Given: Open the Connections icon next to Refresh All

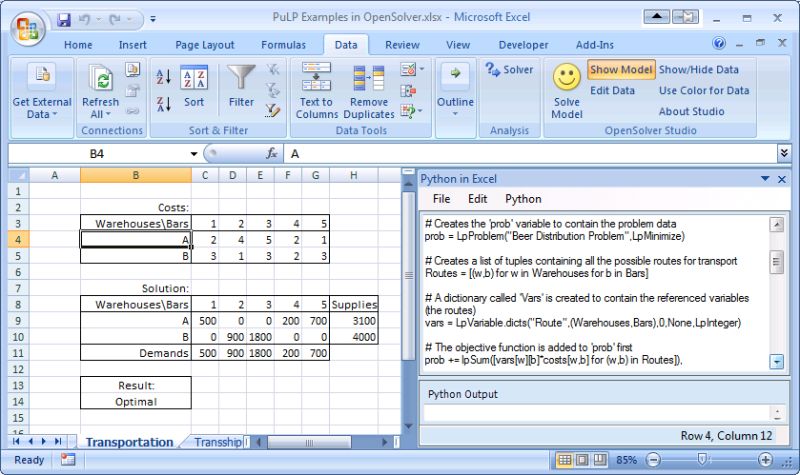Looking at the screenshot, I should [x=133, y=69].
